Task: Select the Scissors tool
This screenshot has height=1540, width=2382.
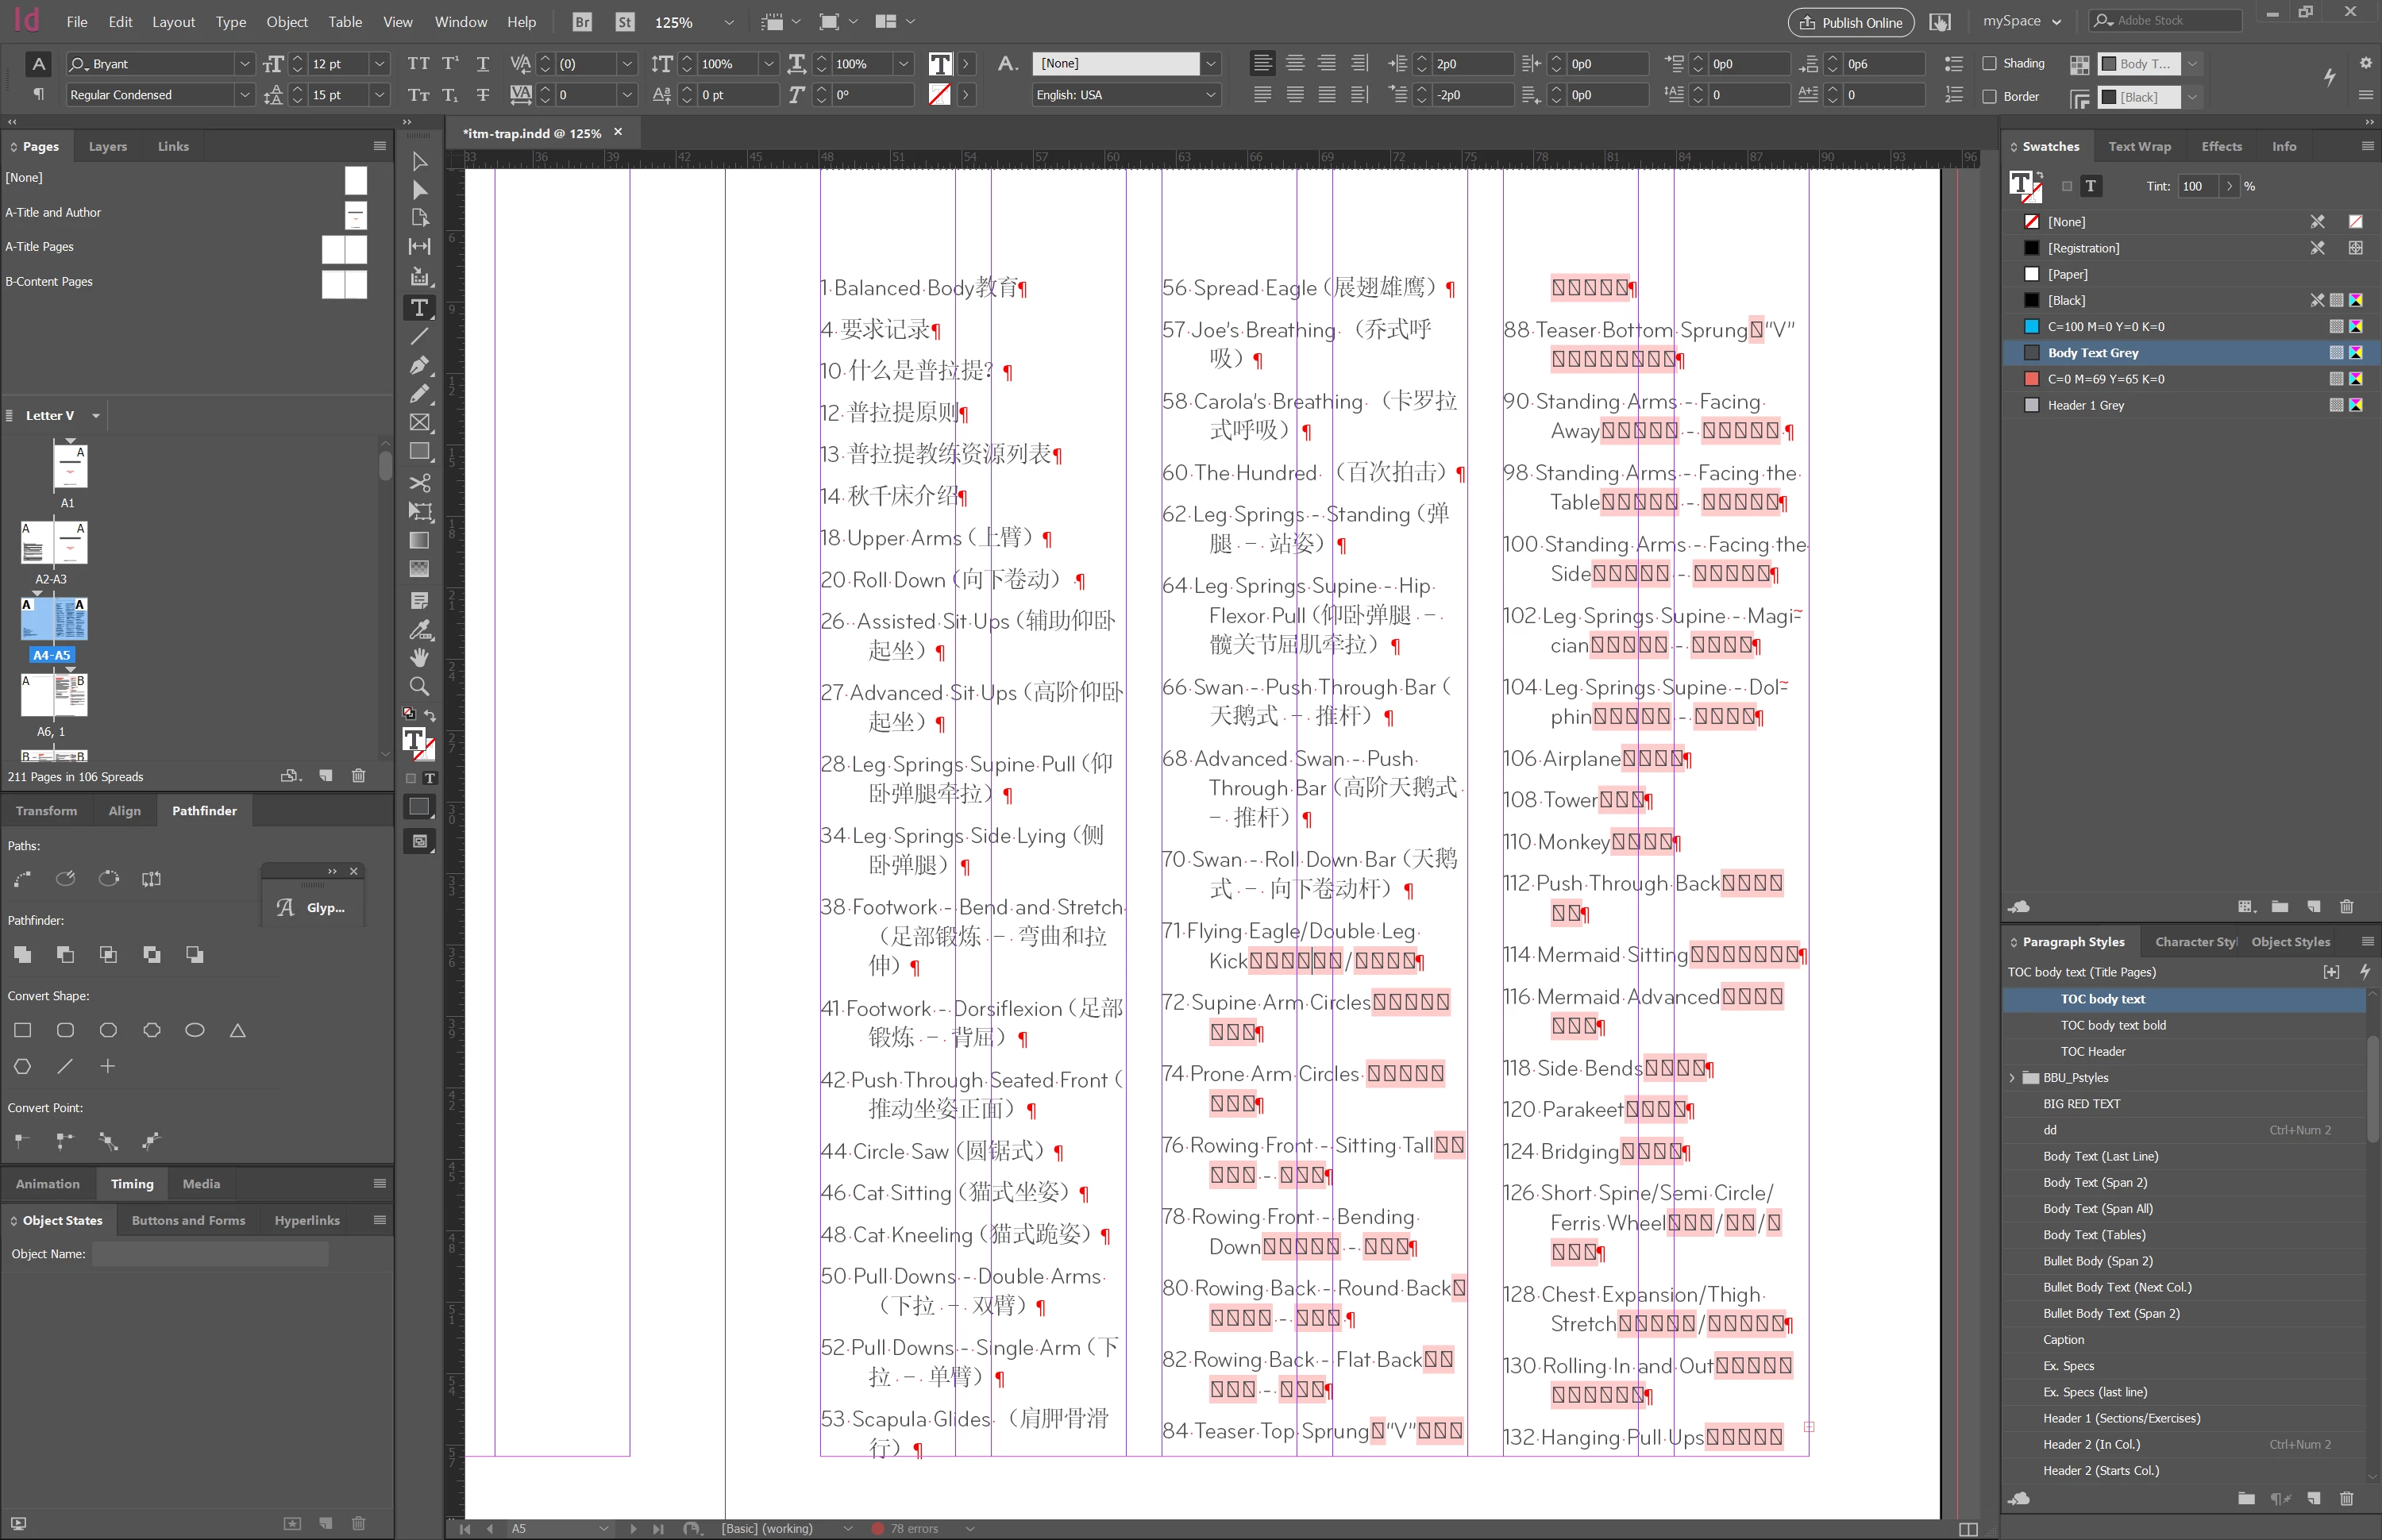Action: coord(420,483)
